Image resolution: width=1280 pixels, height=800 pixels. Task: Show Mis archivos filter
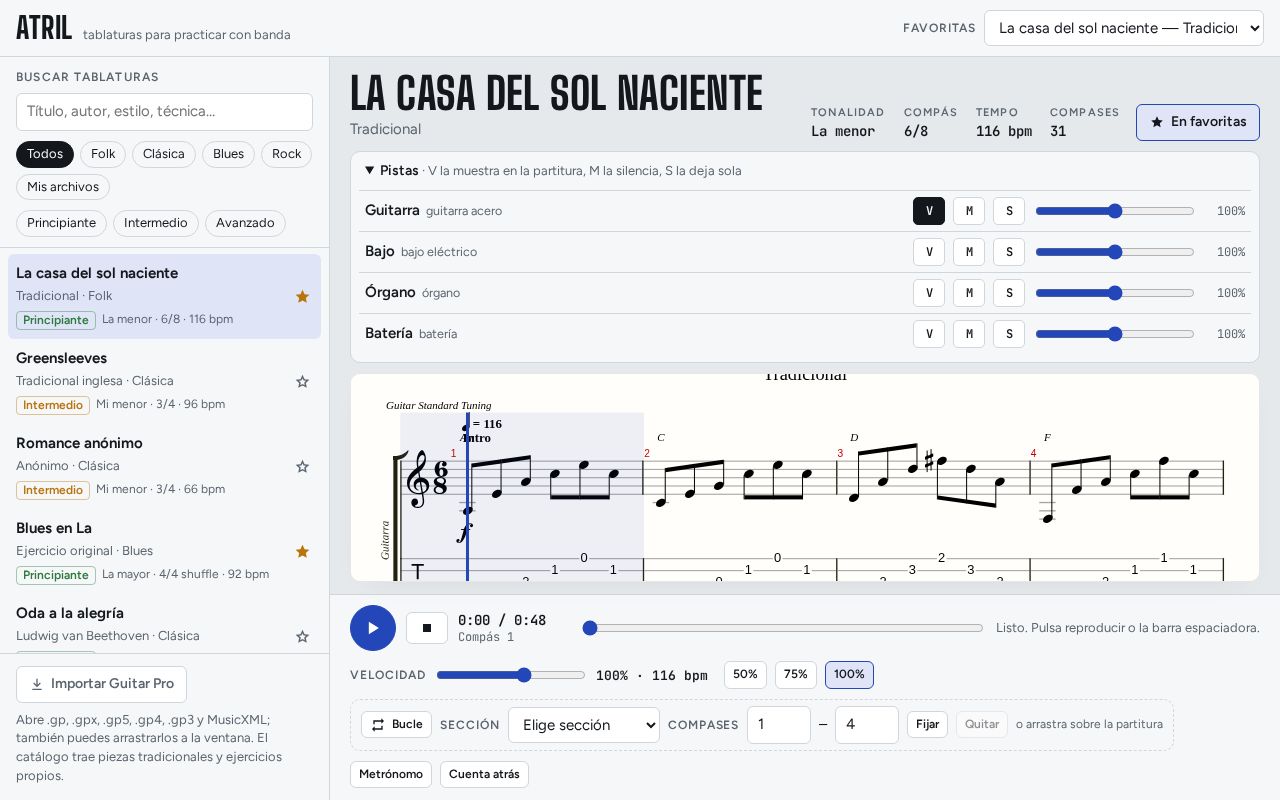tap(63, 187)
